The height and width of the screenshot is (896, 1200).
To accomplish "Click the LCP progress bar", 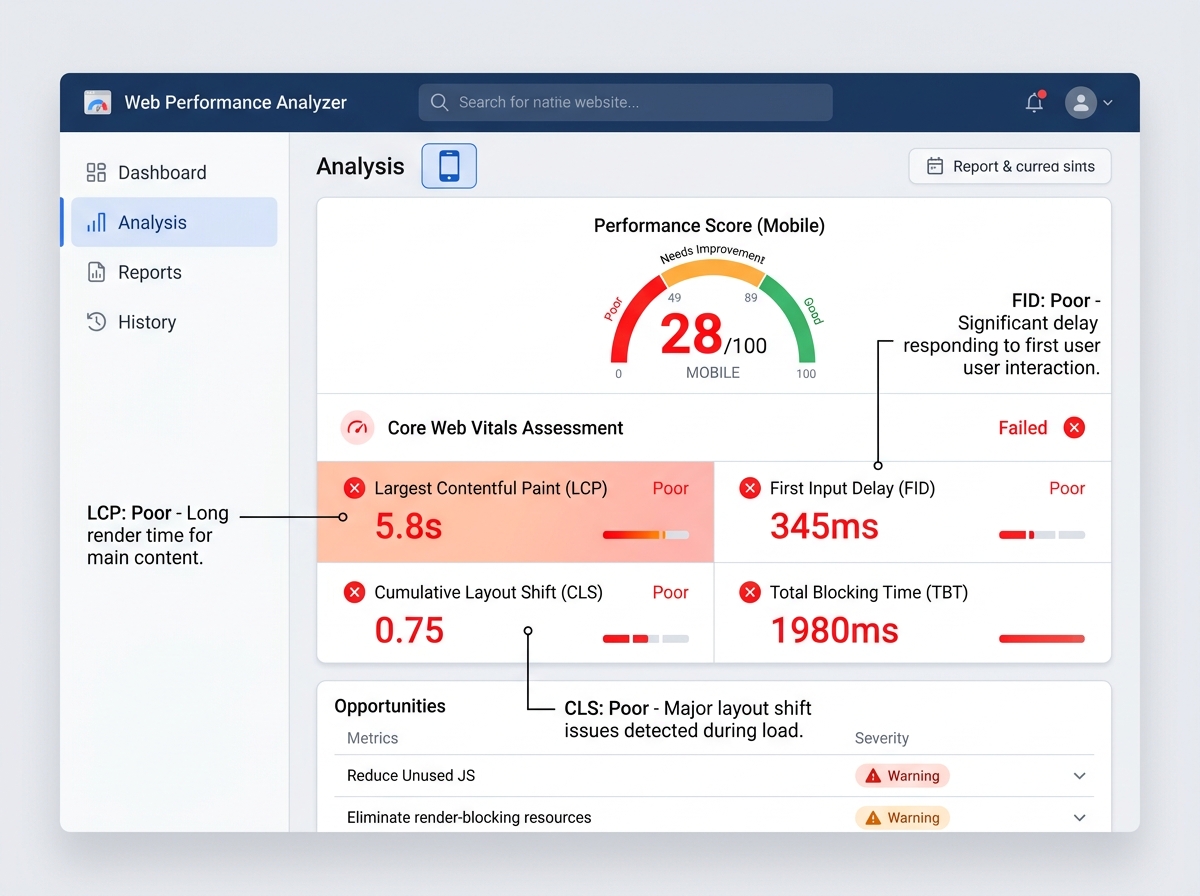I will pos(646,535).
